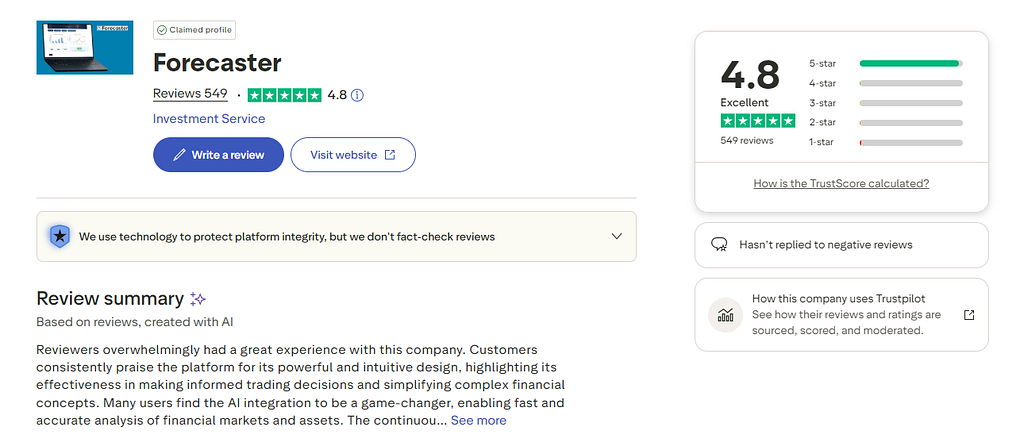Click the speech bubble negative reviews icon
The image size is (1024, 442).
(718, 244)
